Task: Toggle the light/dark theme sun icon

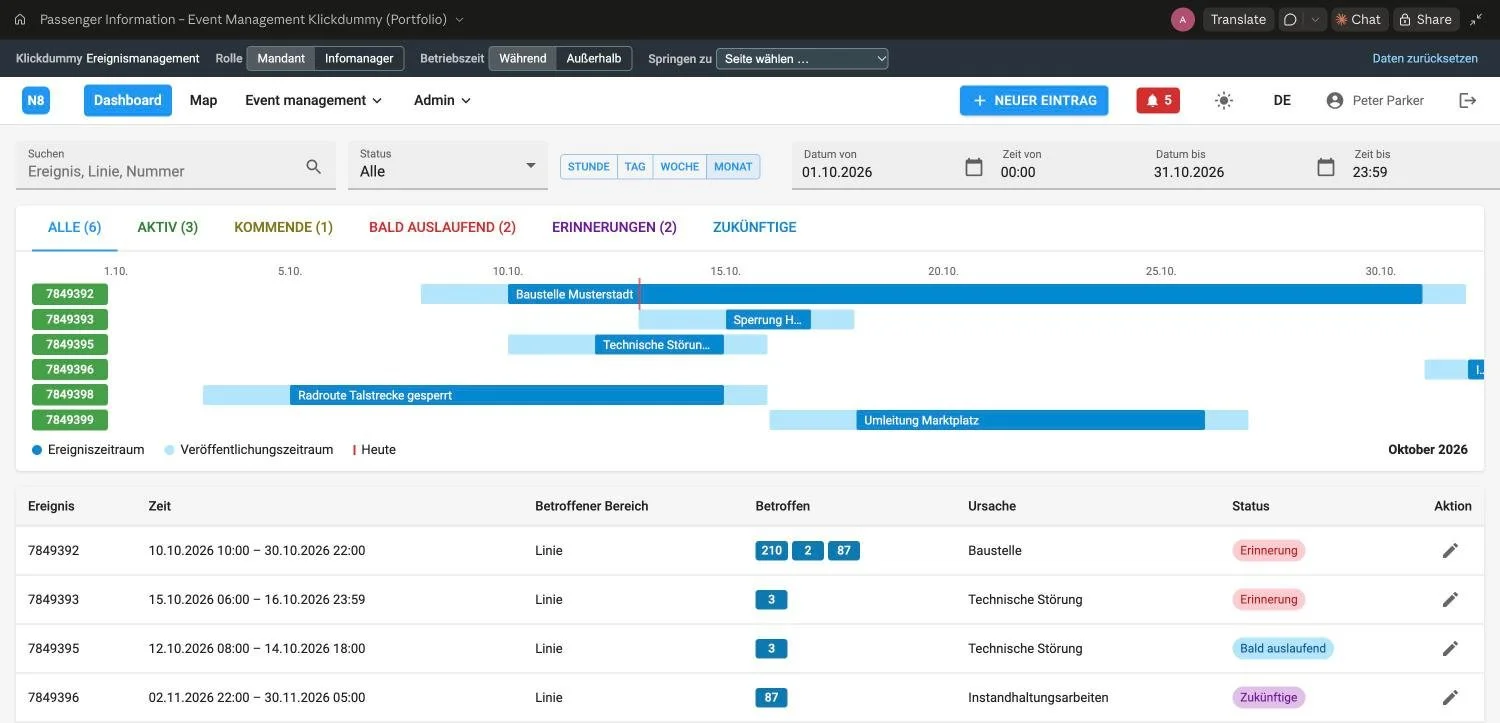Action: [1224, 100]
